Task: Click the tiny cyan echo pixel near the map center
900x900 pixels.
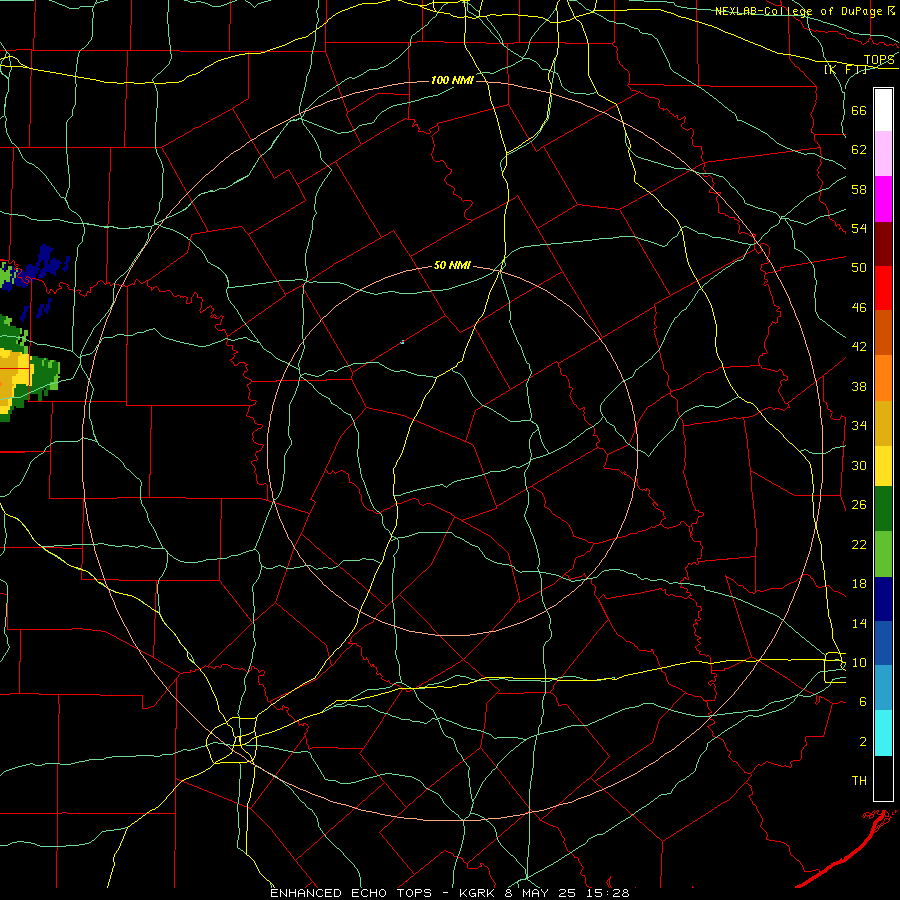Action: tap(402, 342)
